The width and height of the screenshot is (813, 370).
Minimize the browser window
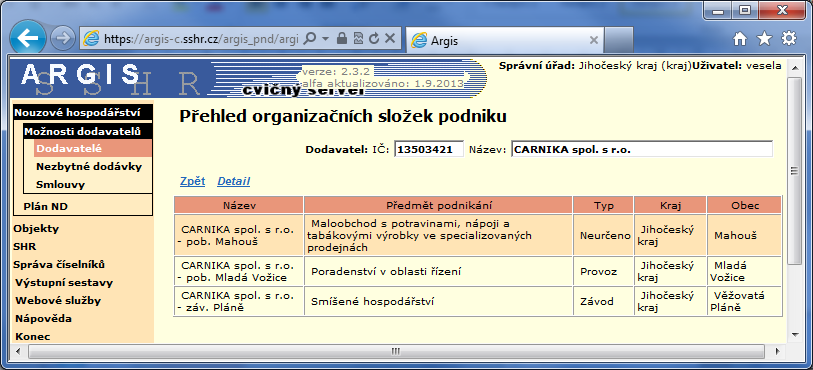point(718,10)
